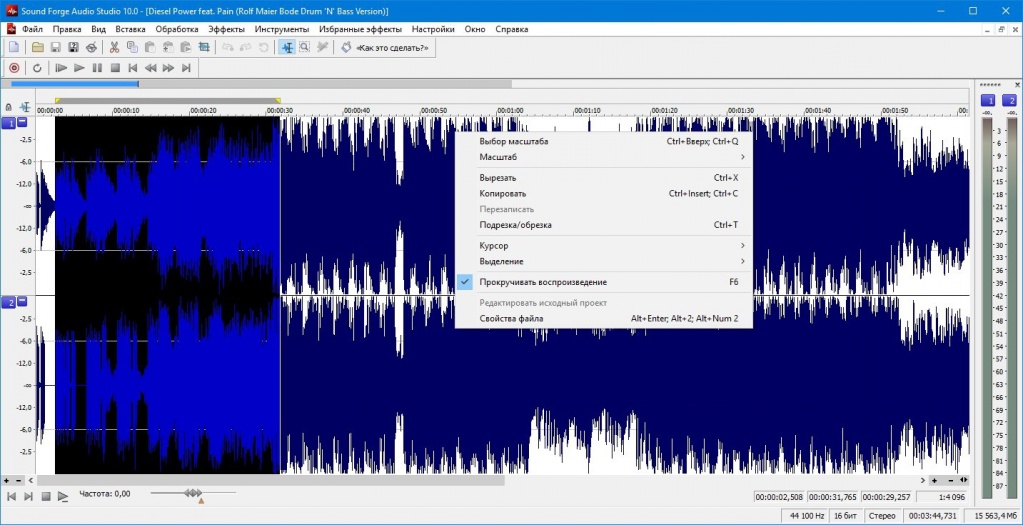Click sample rate 44 100 Hz in status bar
Viewport: 1023px width, 525px height.
click(806, 515)
